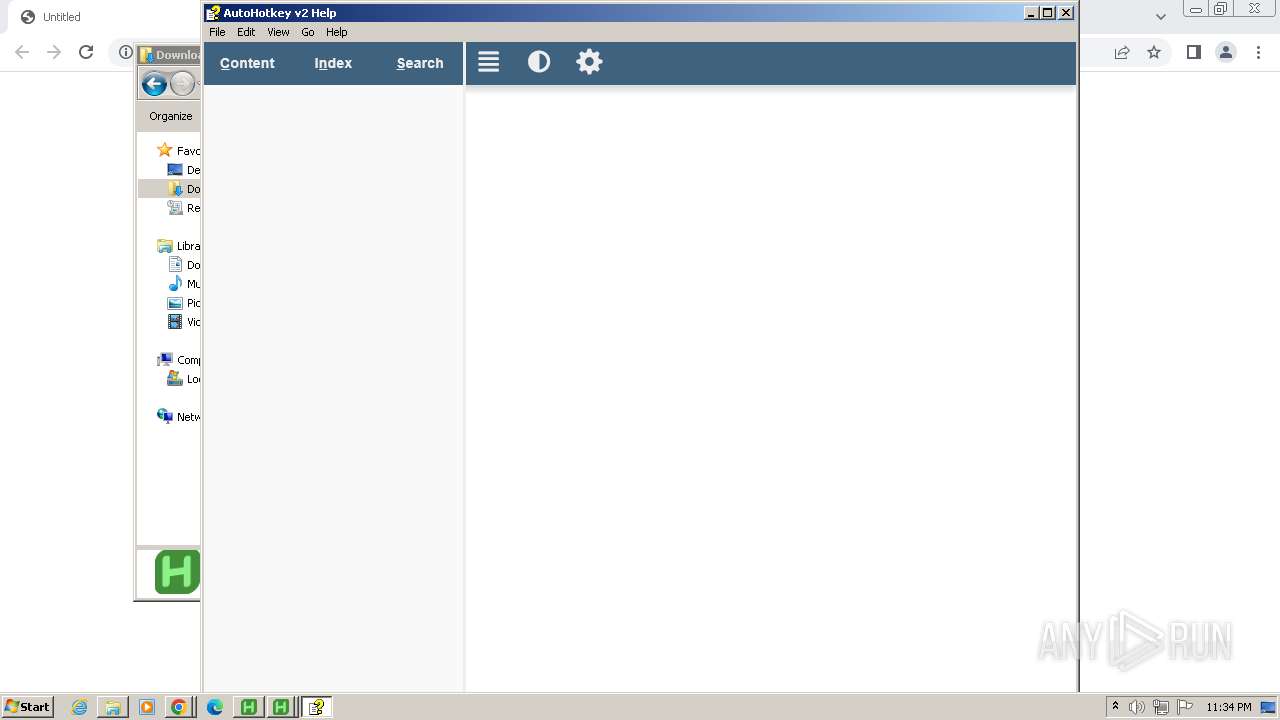Open network tray icon
Viewport: 1280px width, 720px height.
[1161, 707]
